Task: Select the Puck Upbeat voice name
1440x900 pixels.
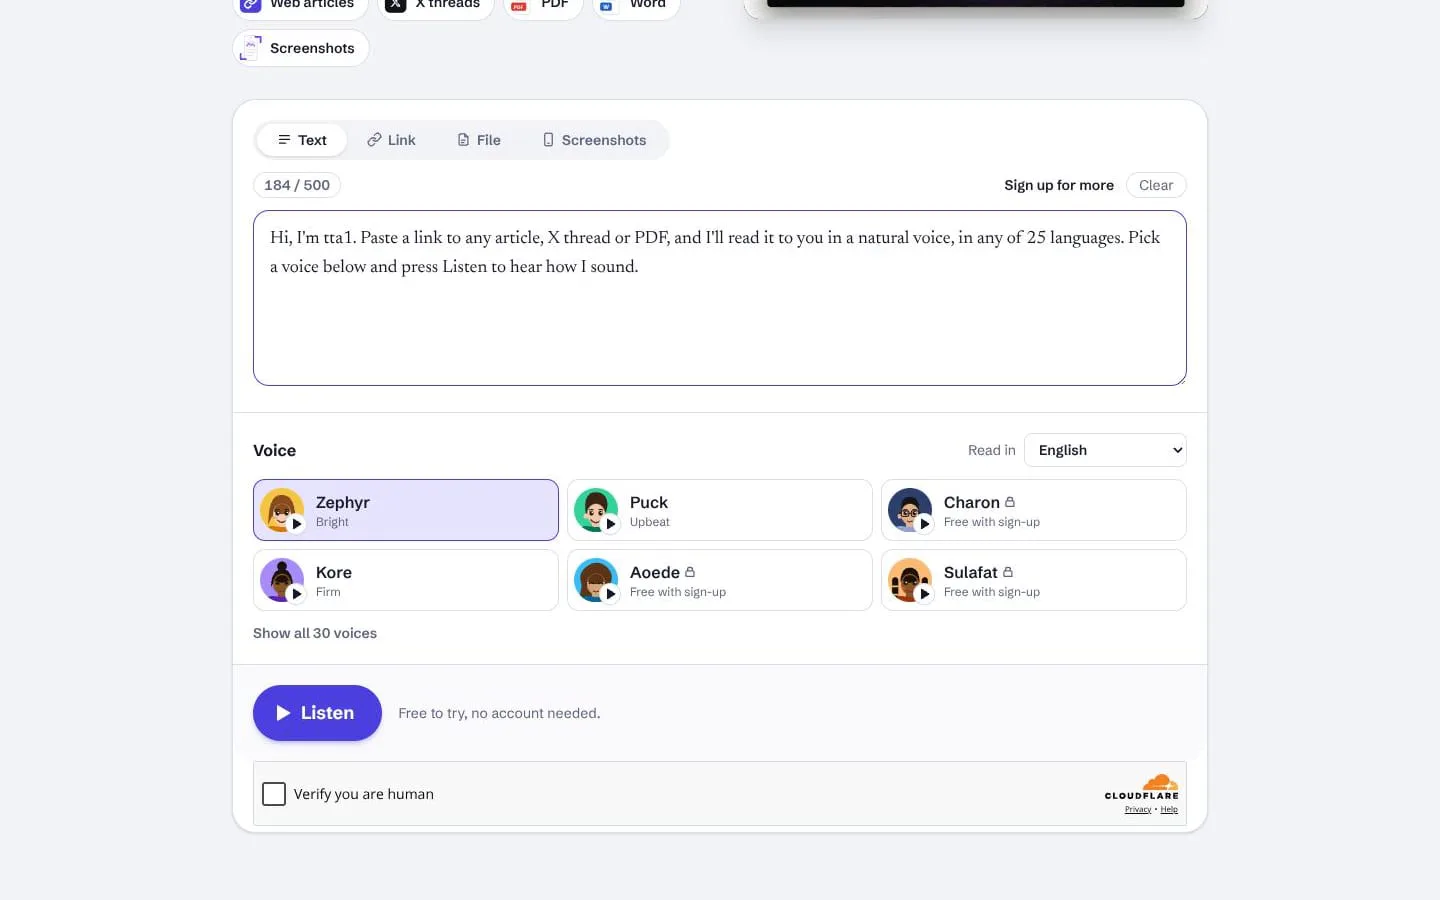Action: (x=649, y=502)
